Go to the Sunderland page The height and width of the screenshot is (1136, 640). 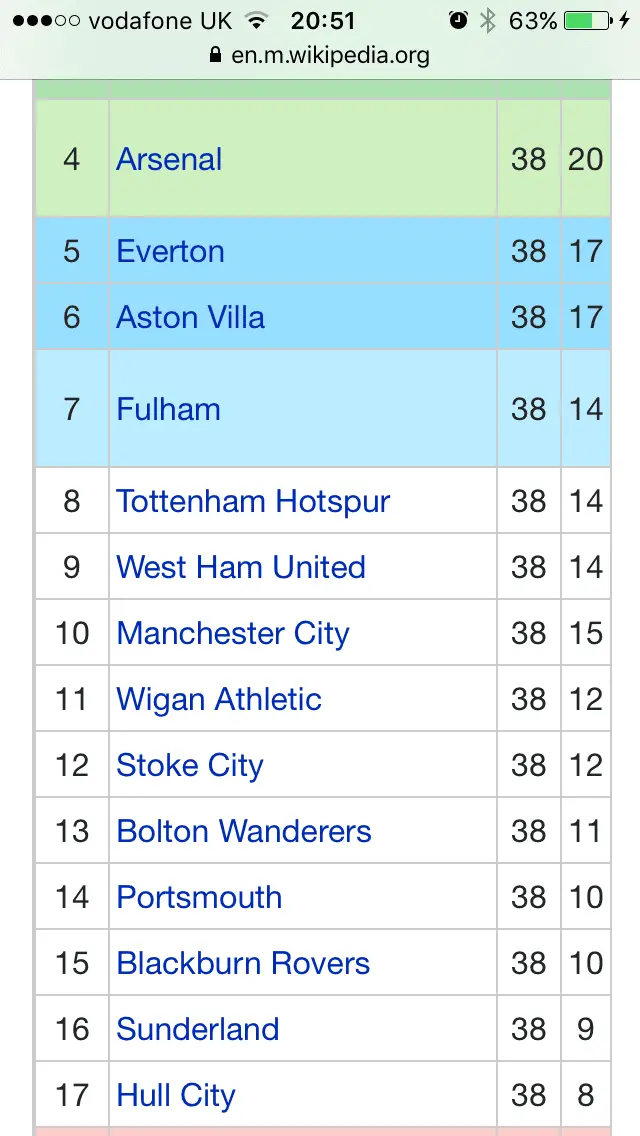click(x=198, y=1029)
